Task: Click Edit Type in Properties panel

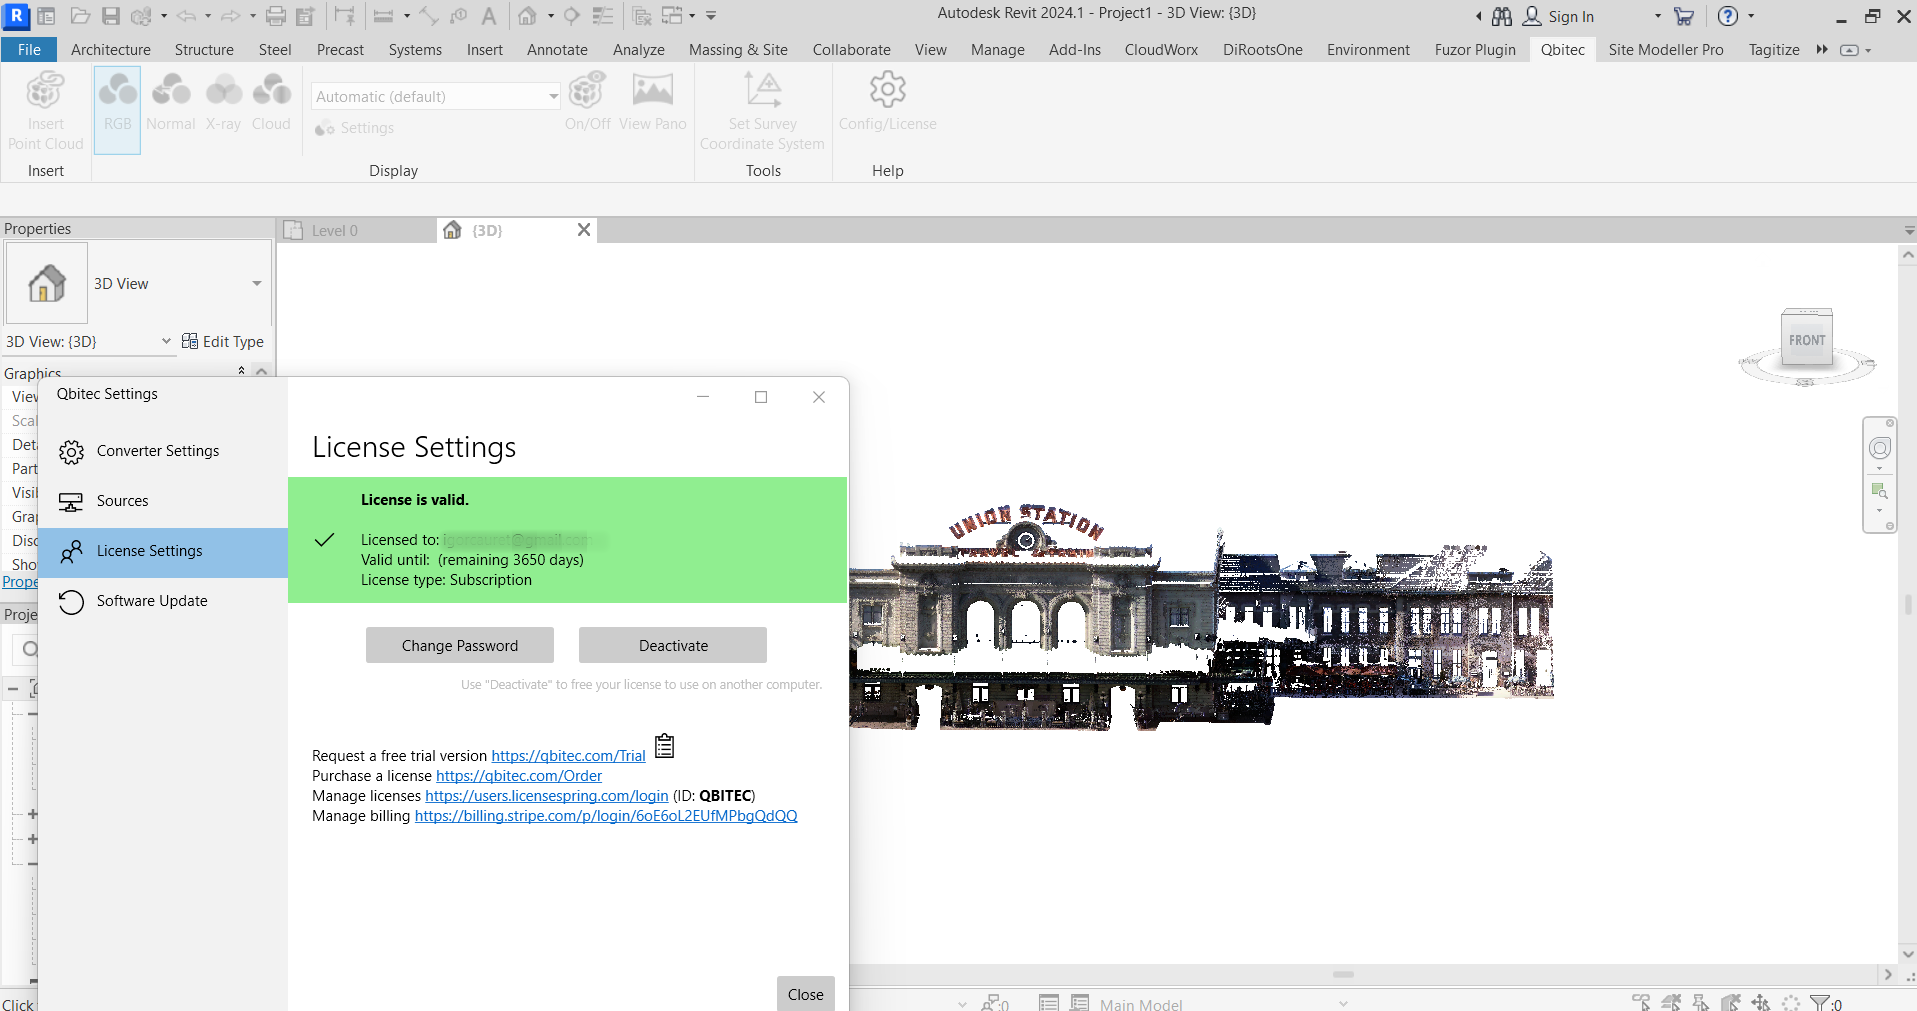Action: [x=223, y=342]
